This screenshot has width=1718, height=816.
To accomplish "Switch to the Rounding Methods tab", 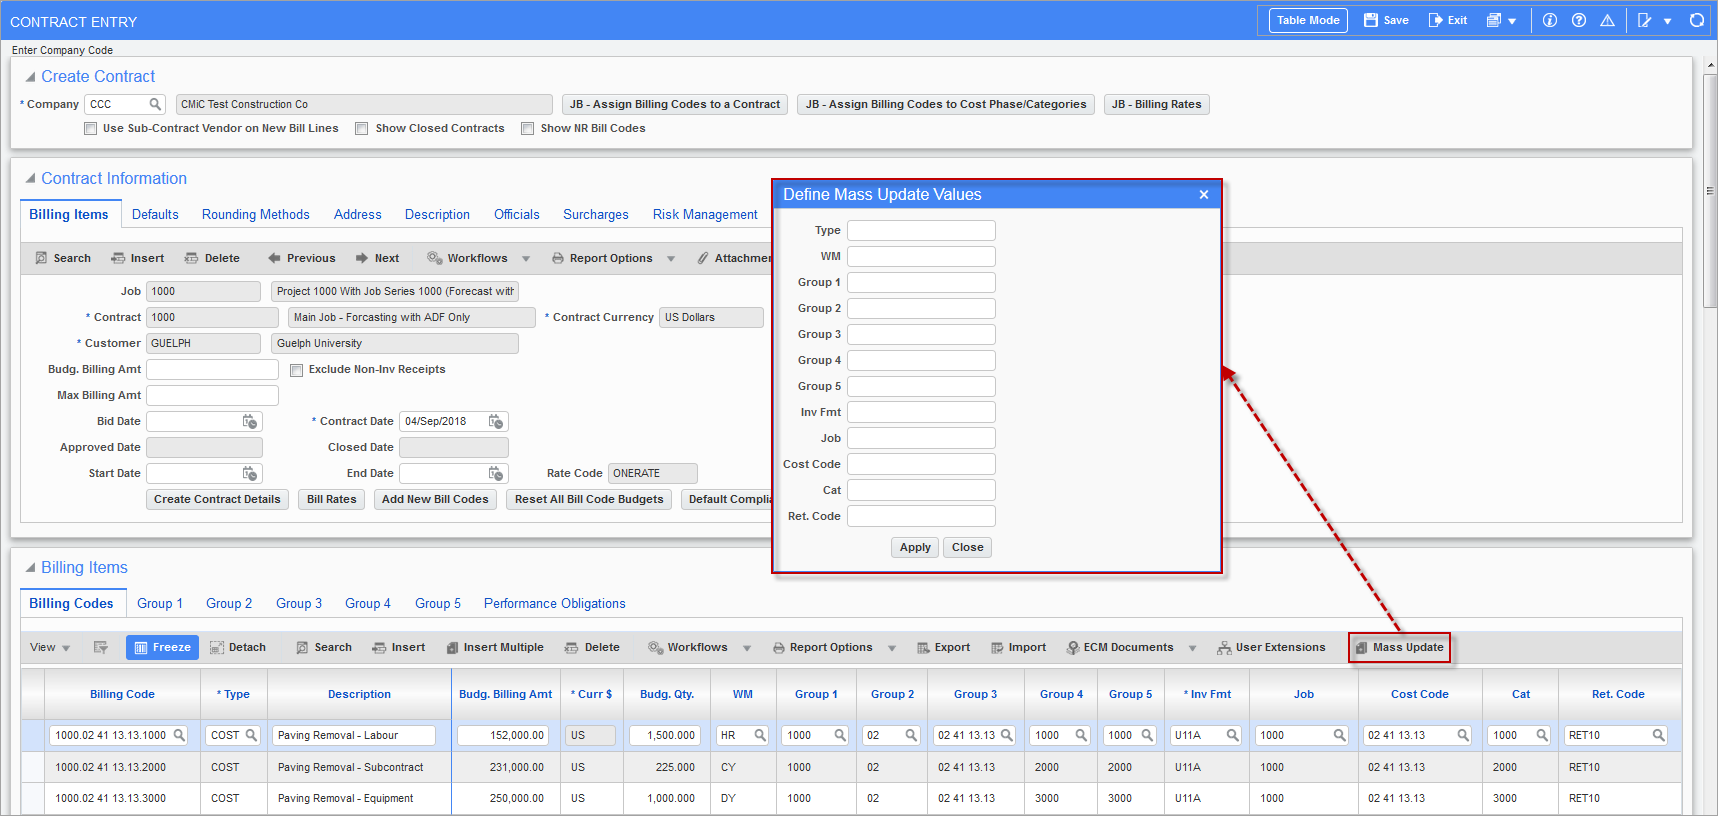I will click(255, 215).
